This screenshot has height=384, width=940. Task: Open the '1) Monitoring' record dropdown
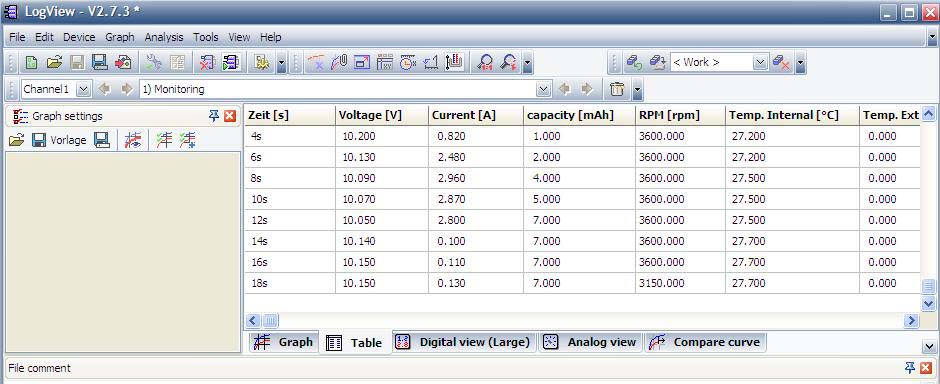tap(544, 89)
